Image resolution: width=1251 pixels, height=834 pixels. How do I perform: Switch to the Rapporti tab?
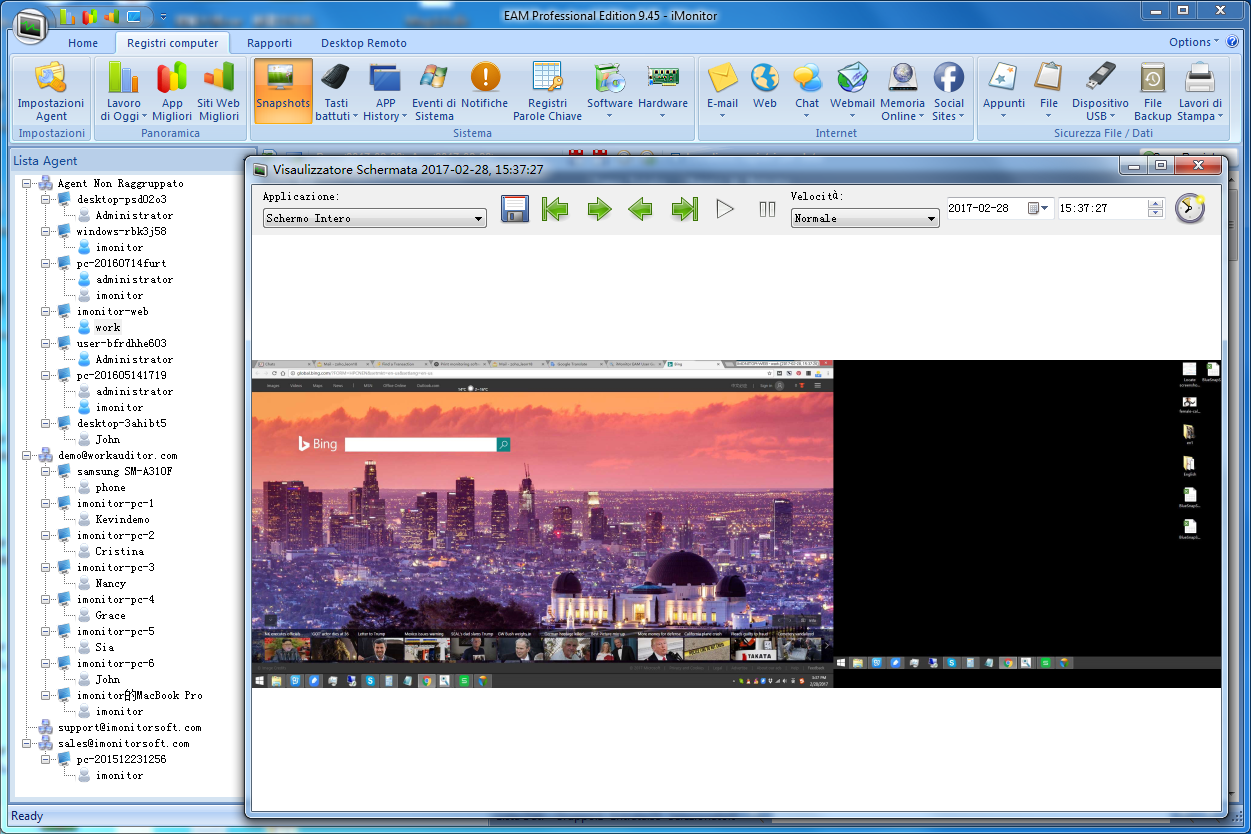click(269, 43)
